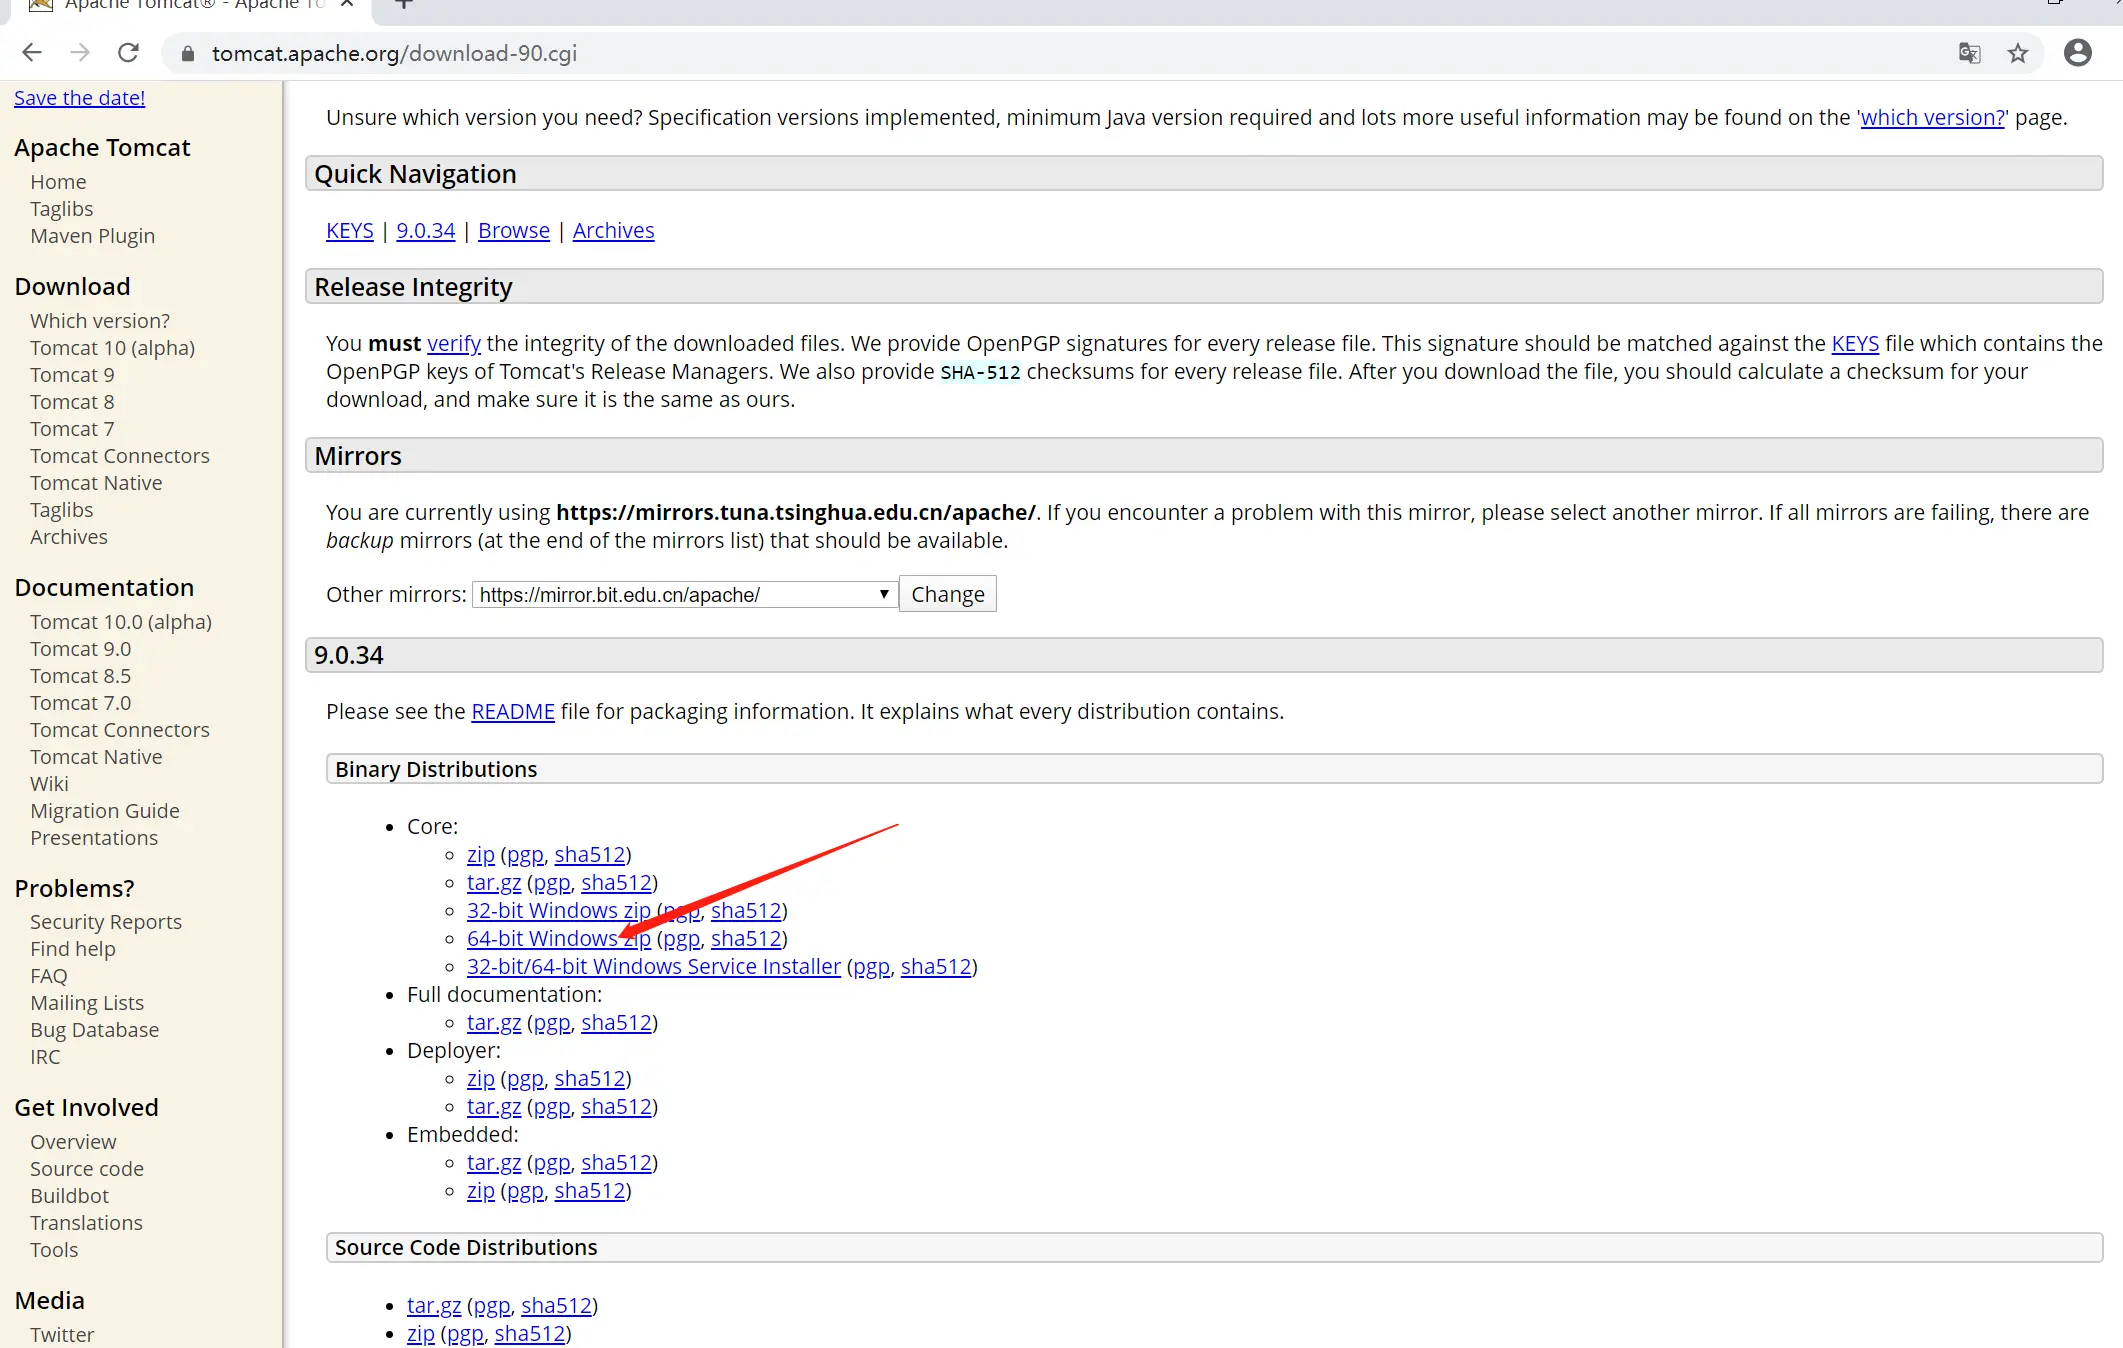Open Security Reports in sidebar
The width and height of the screenshot is (2123, 1348).
pyautogui.click(x=106, y=922)
